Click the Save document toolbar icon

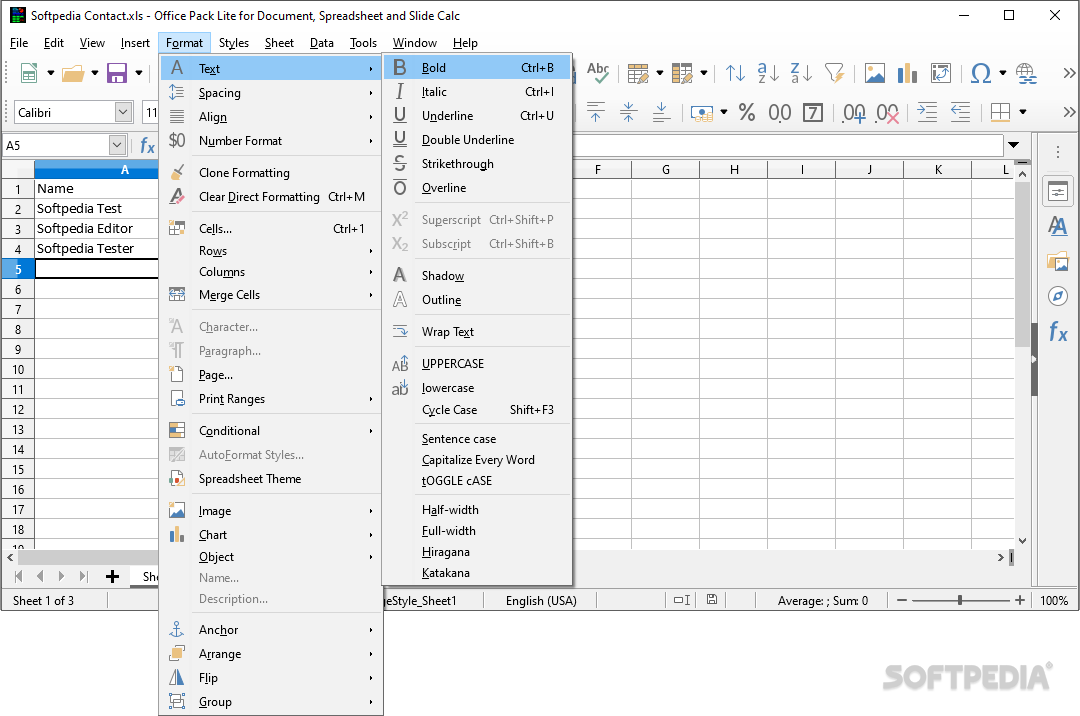tap(116, 73)
